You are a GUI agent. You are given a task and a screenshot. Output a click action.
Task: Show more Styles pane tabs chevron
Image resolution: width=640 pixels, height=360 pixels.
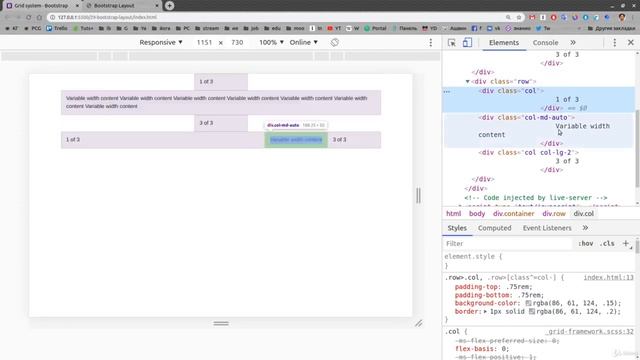click(x=585, y=228)
